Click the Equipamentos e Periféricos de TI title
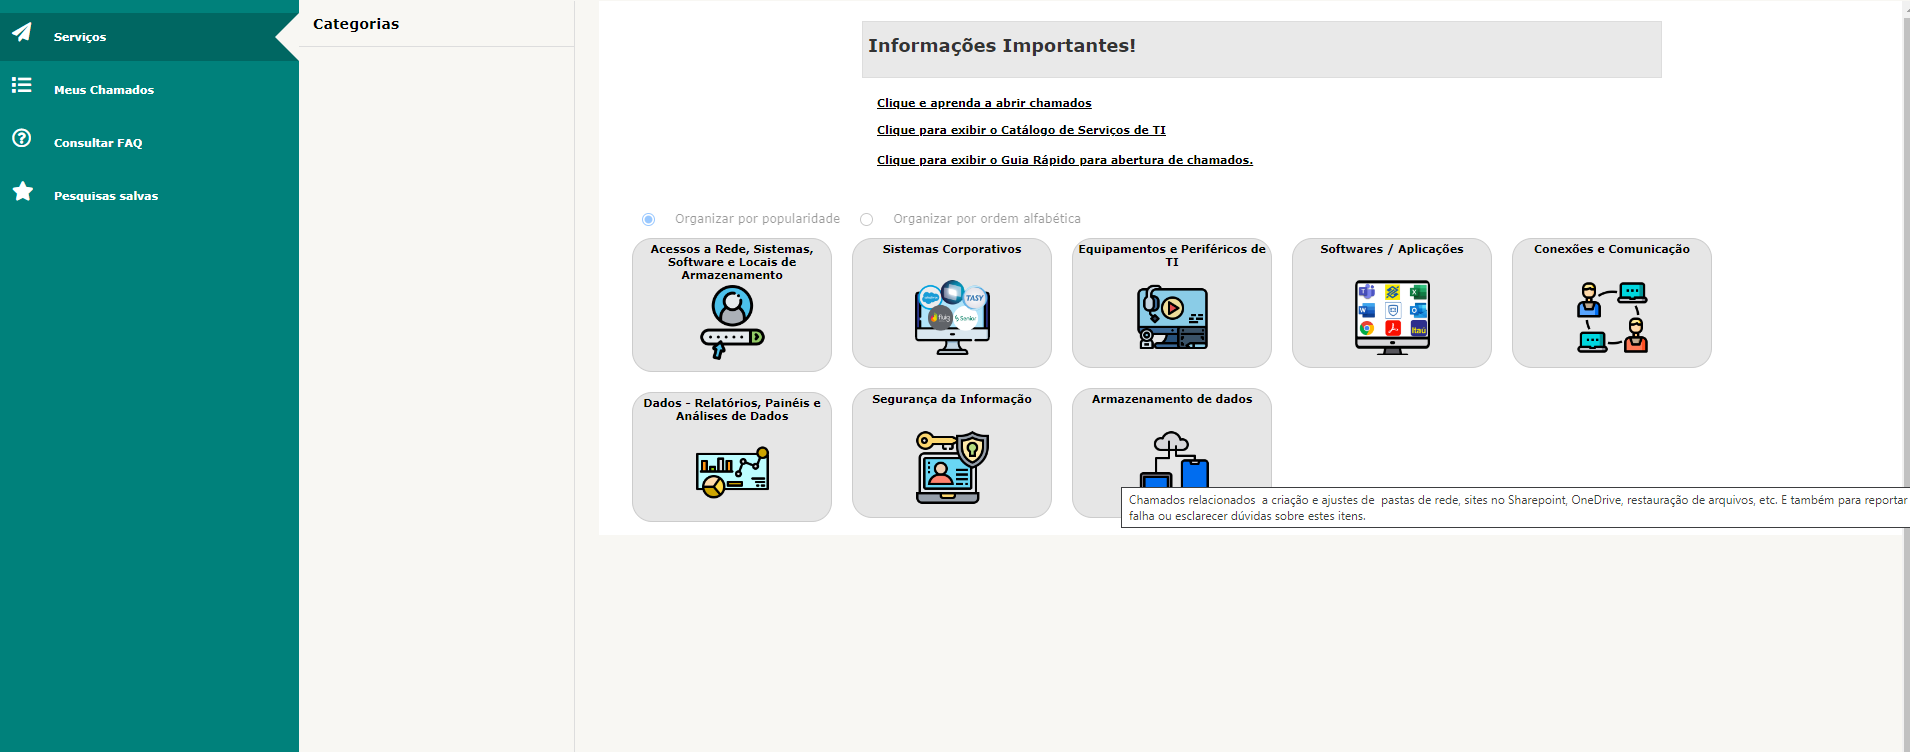This screenshot has width=1910, height=752. coord(1172,255)
